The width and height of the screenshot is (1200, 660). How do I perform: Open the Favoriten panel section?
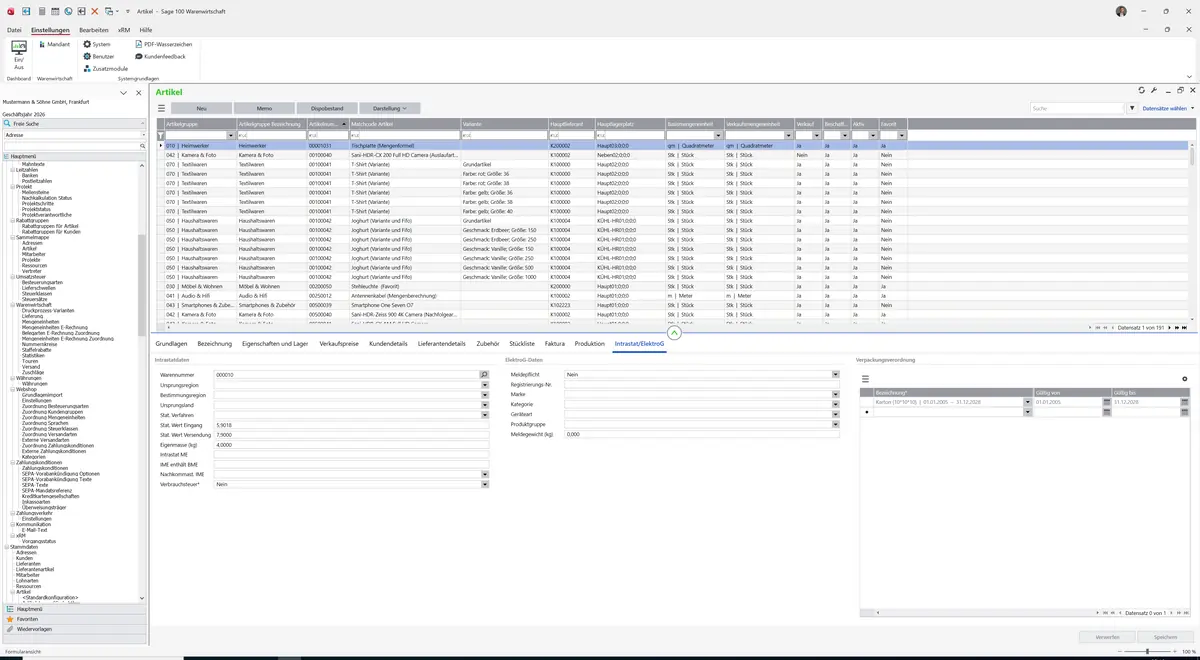73,619
